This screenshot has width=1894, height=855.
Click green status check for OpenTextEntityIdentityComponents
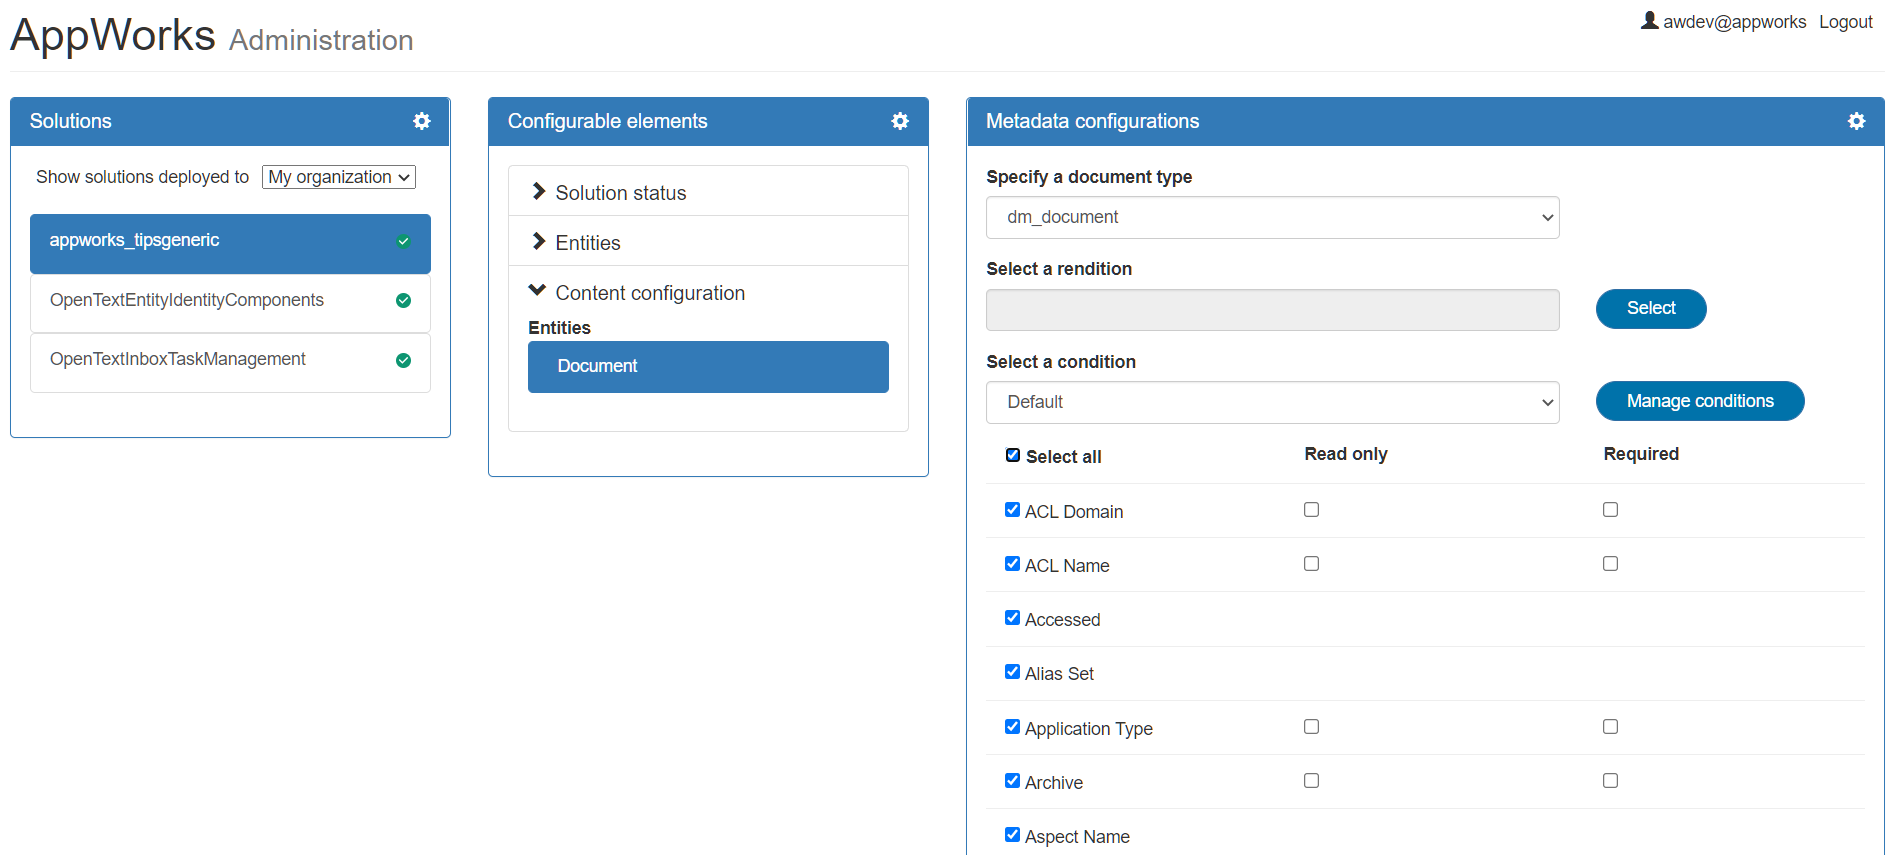pyautogui.click(x=403, y=301)
